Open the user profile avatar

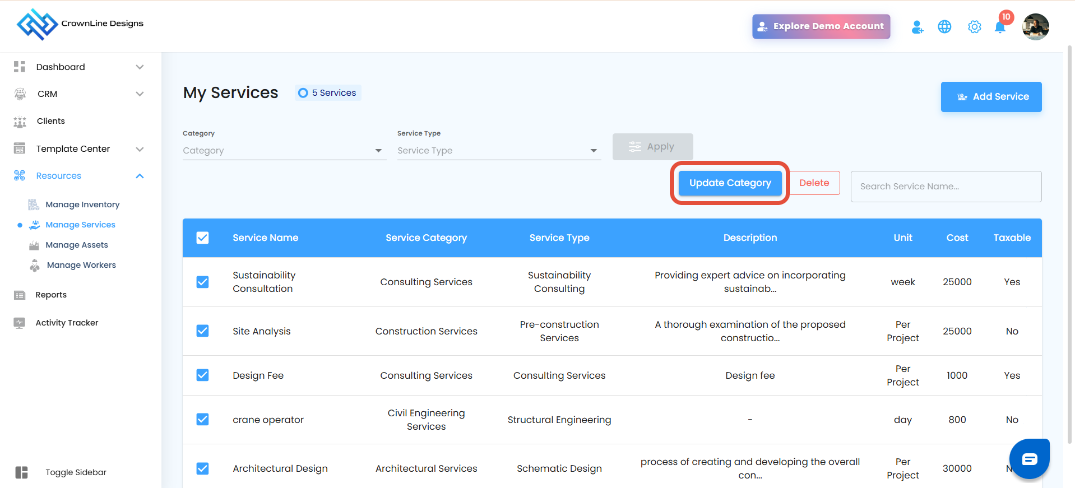click(1036, 27)
